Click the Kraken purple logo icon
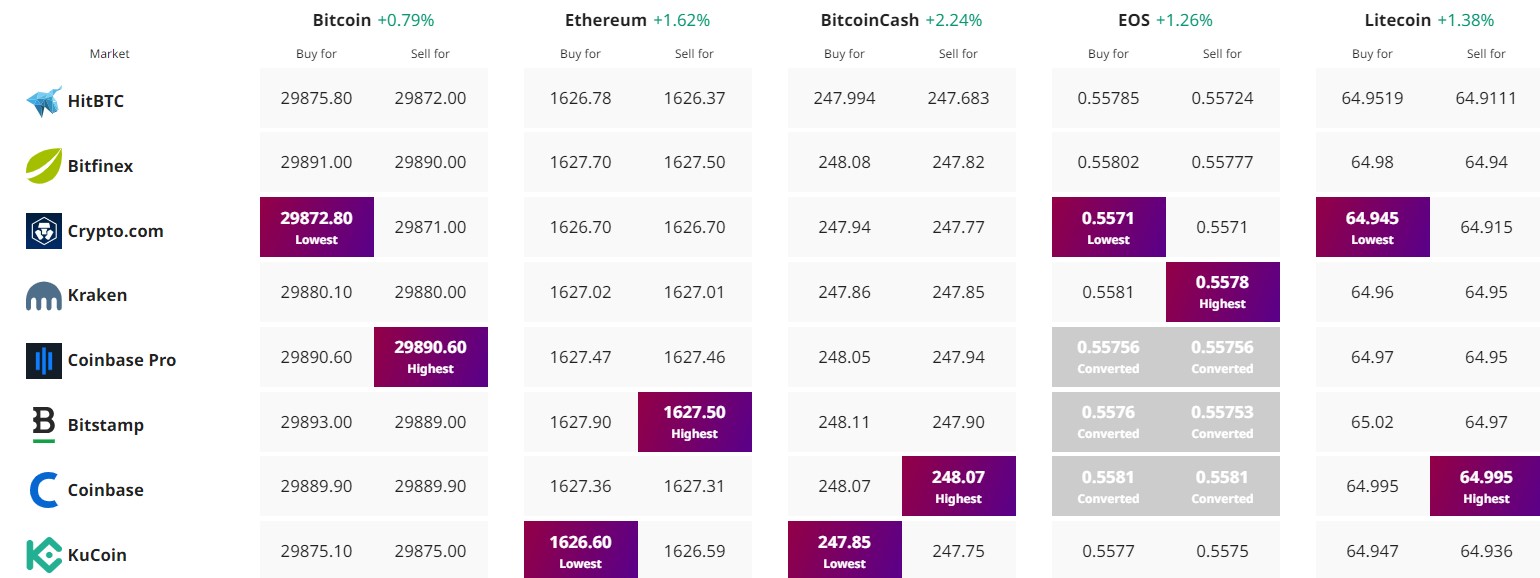The height and width of the screenshot is (578, 1540). 44,296
